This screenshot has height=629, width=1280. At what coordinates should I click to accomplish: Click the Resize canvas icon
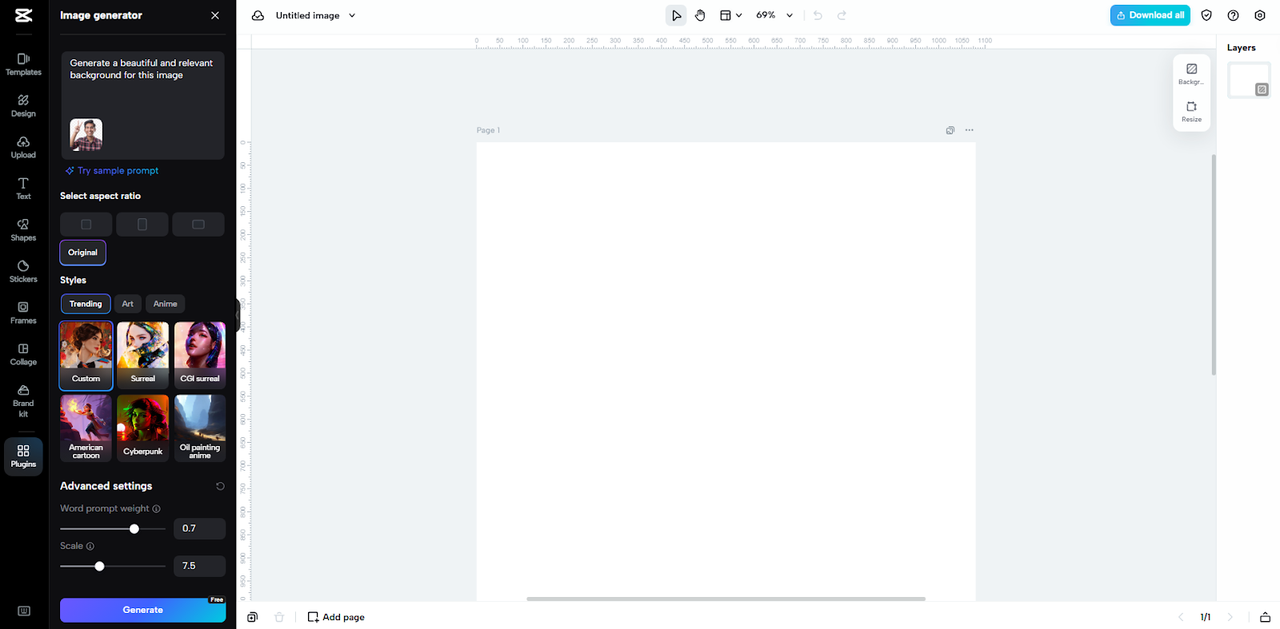tap(1191, 111)
